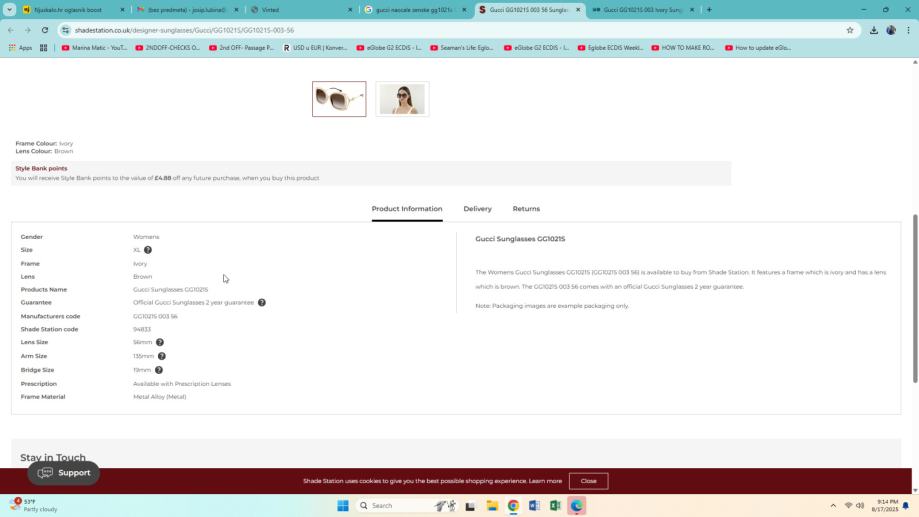919x517 pixels.
Task: Click help icon beside Arm Size 135mm
Action: pyautogui.click(x=162, y=356)
